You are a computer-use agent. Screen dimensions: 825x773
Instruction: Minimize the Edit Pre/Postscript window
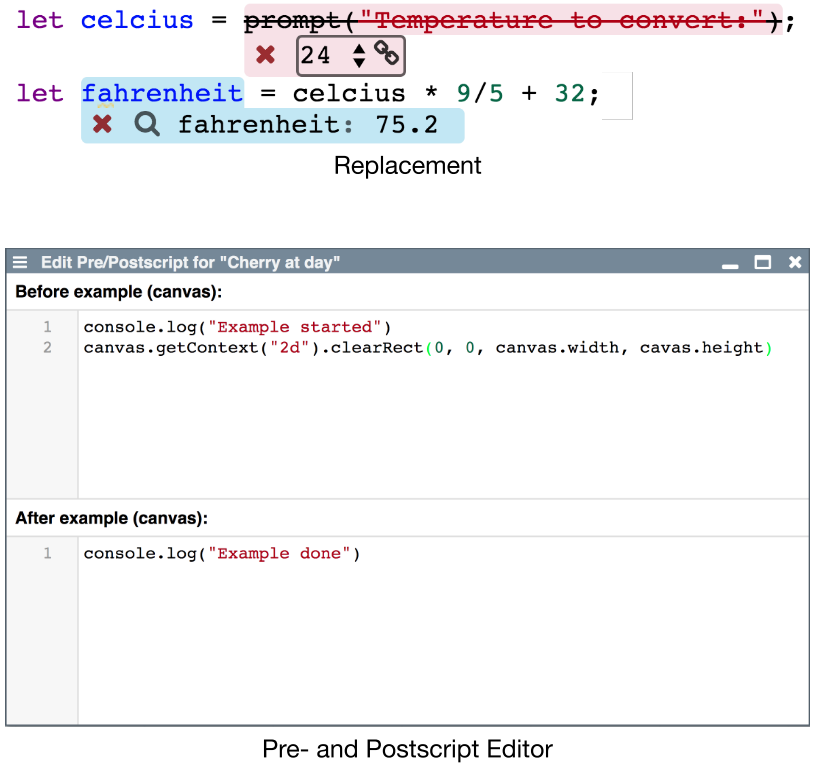pyautogui.click(x=730, y=263)
